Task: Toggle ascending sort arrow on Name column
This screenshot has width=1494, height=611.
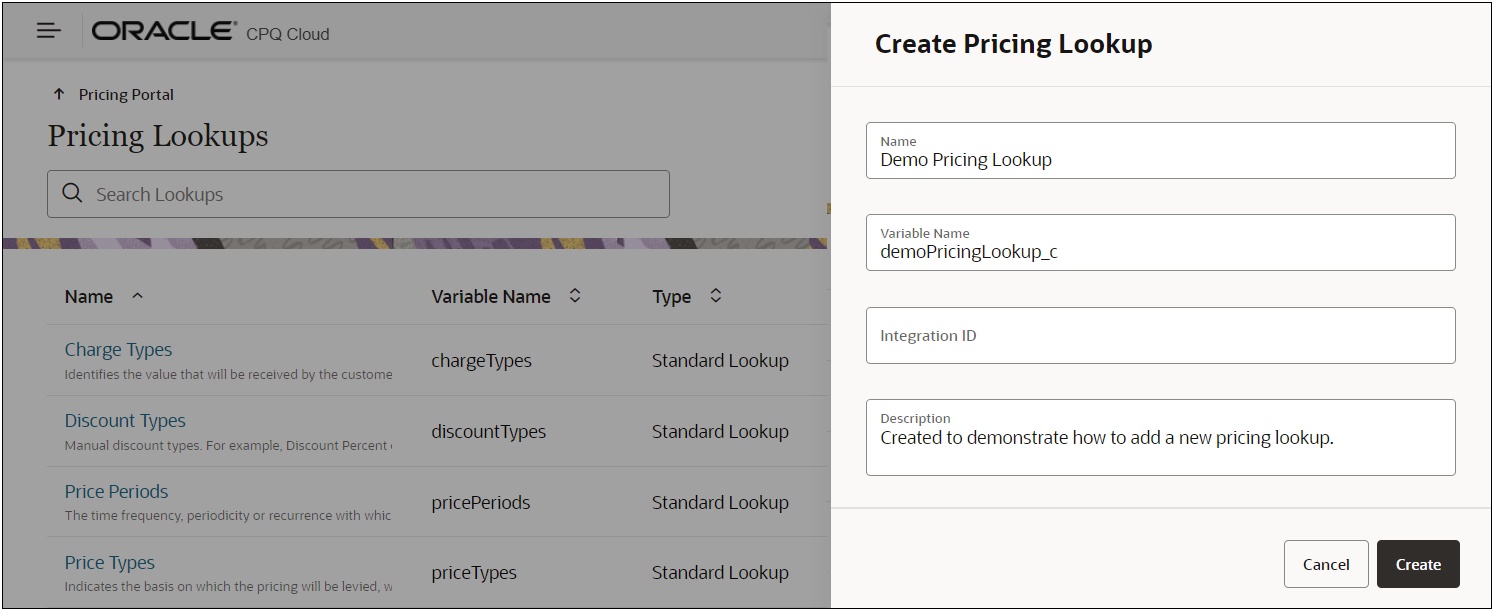Action: pyautogui.click(x=138, y=296)
